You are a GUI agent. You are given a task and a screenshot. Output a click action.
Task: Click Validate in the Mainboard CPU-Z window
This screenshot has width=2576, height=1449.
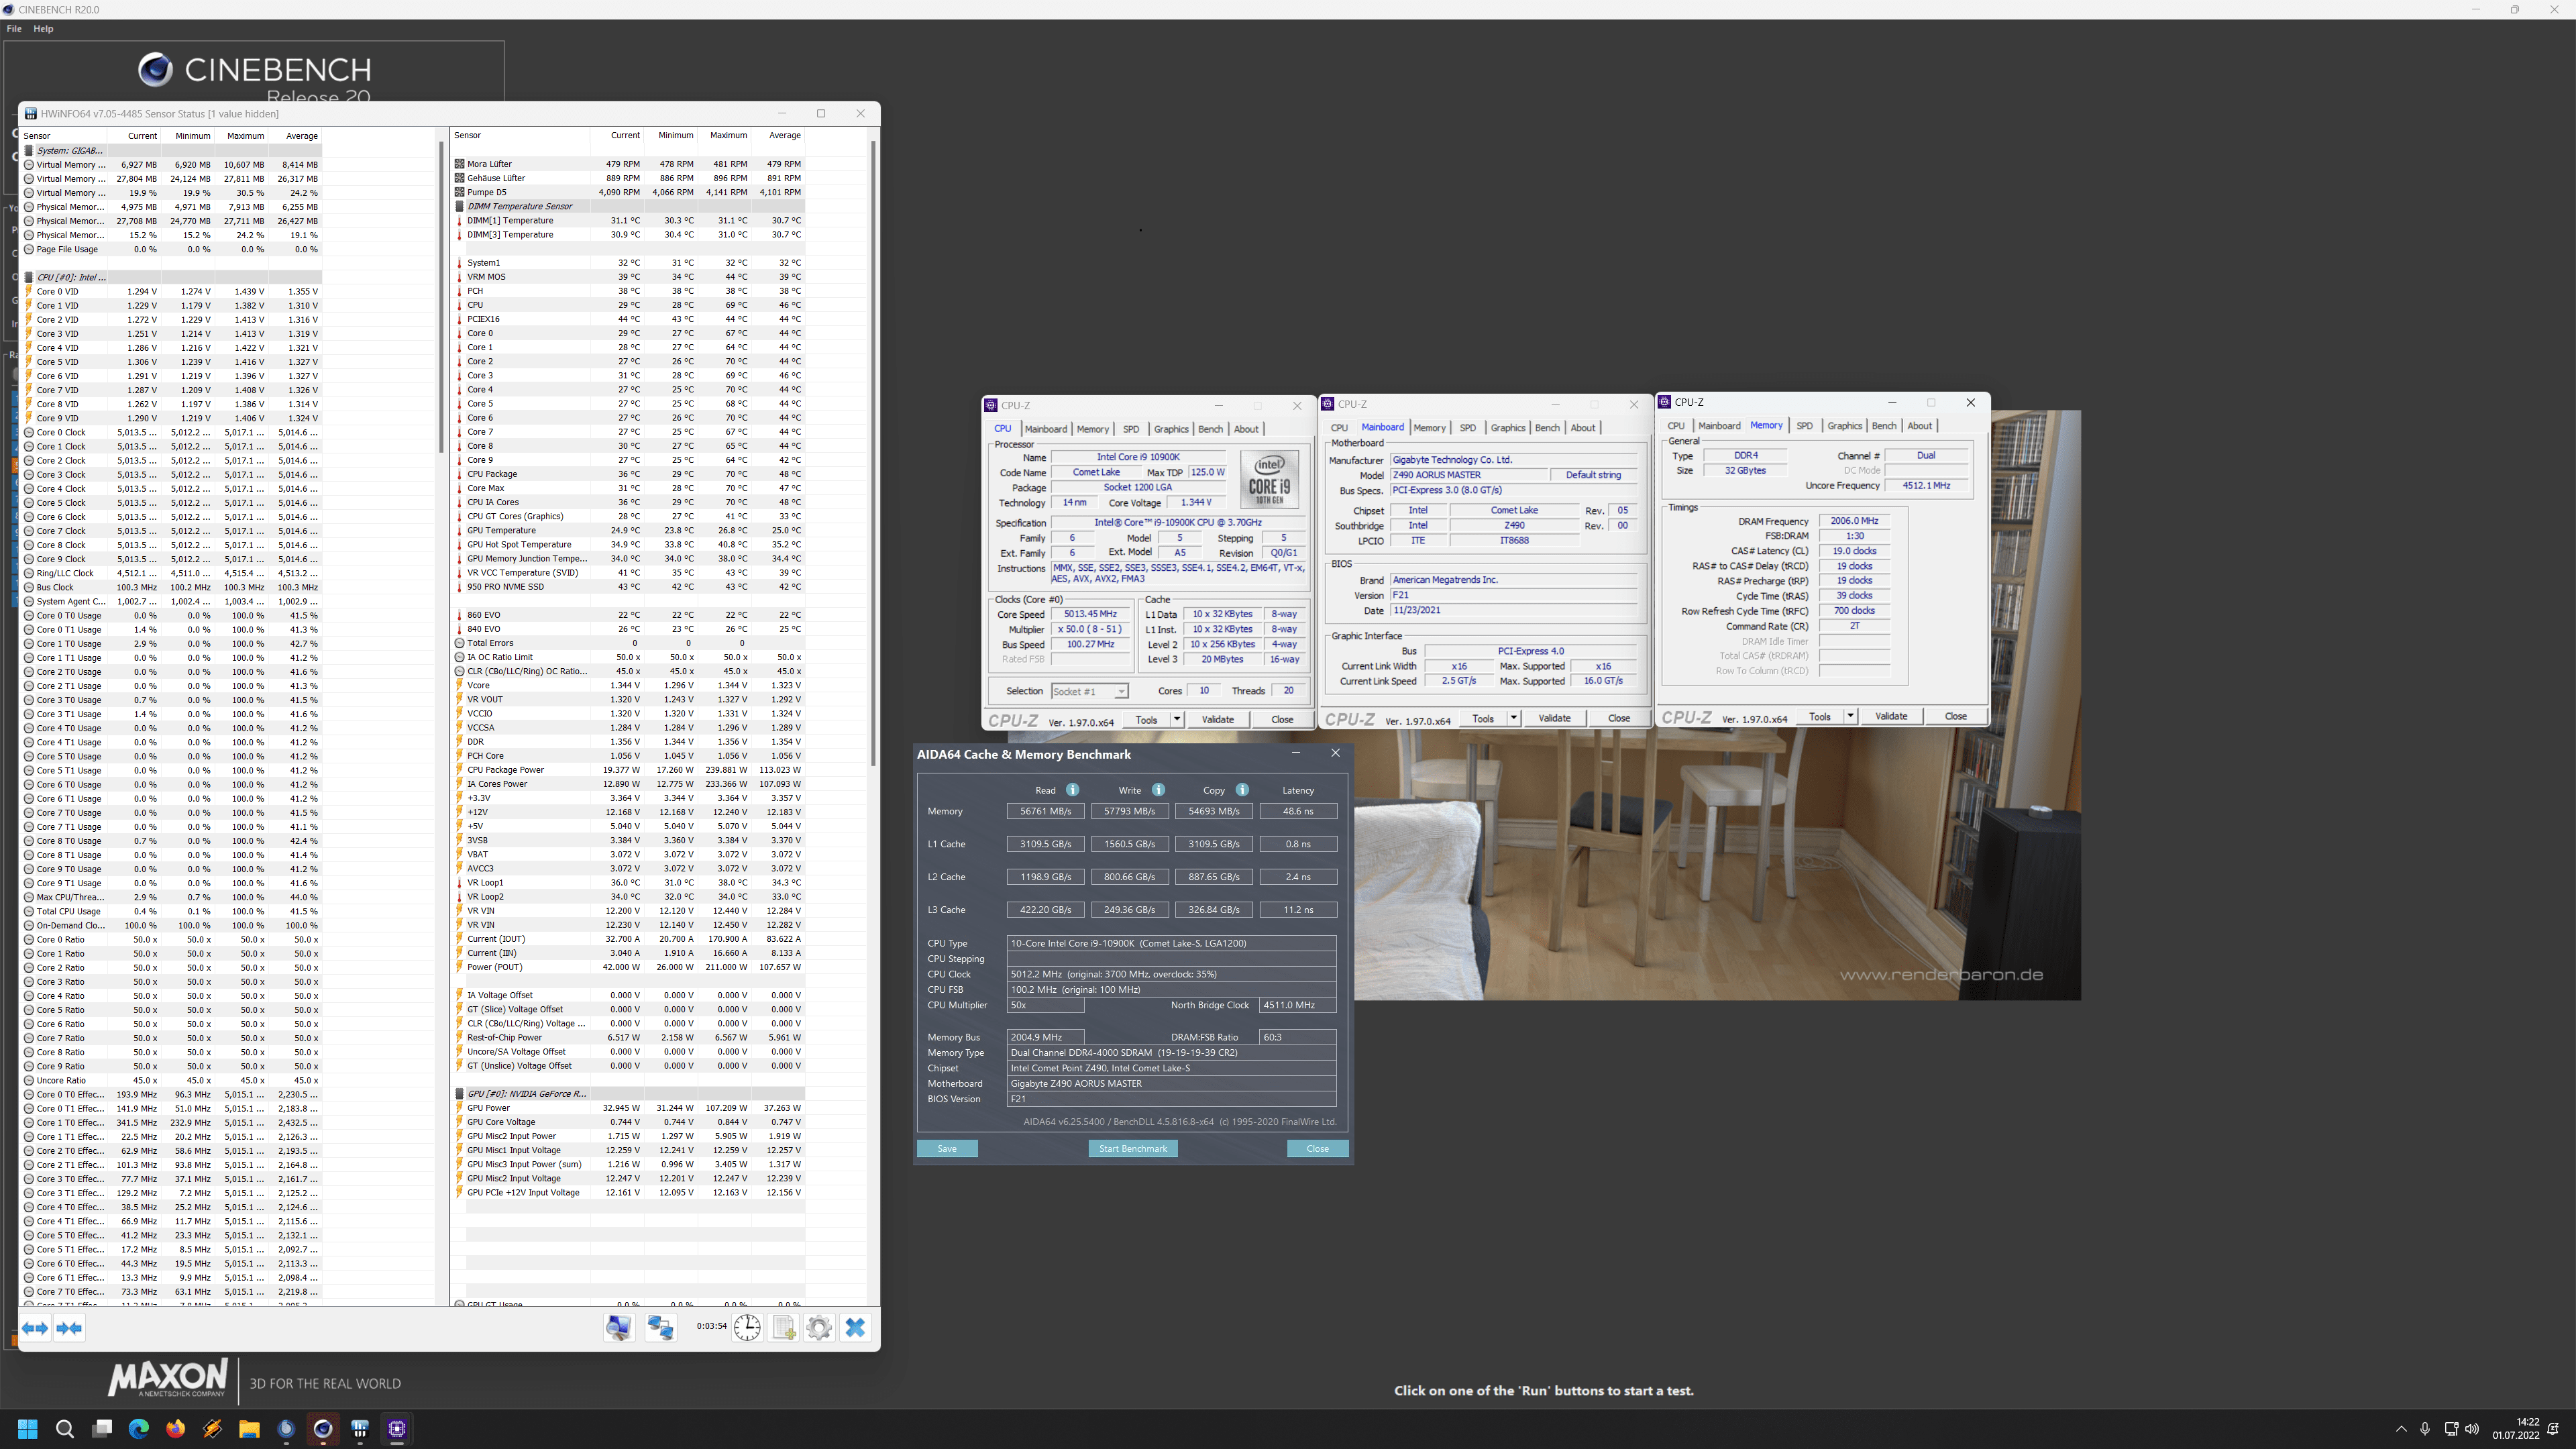(1554, 718)
